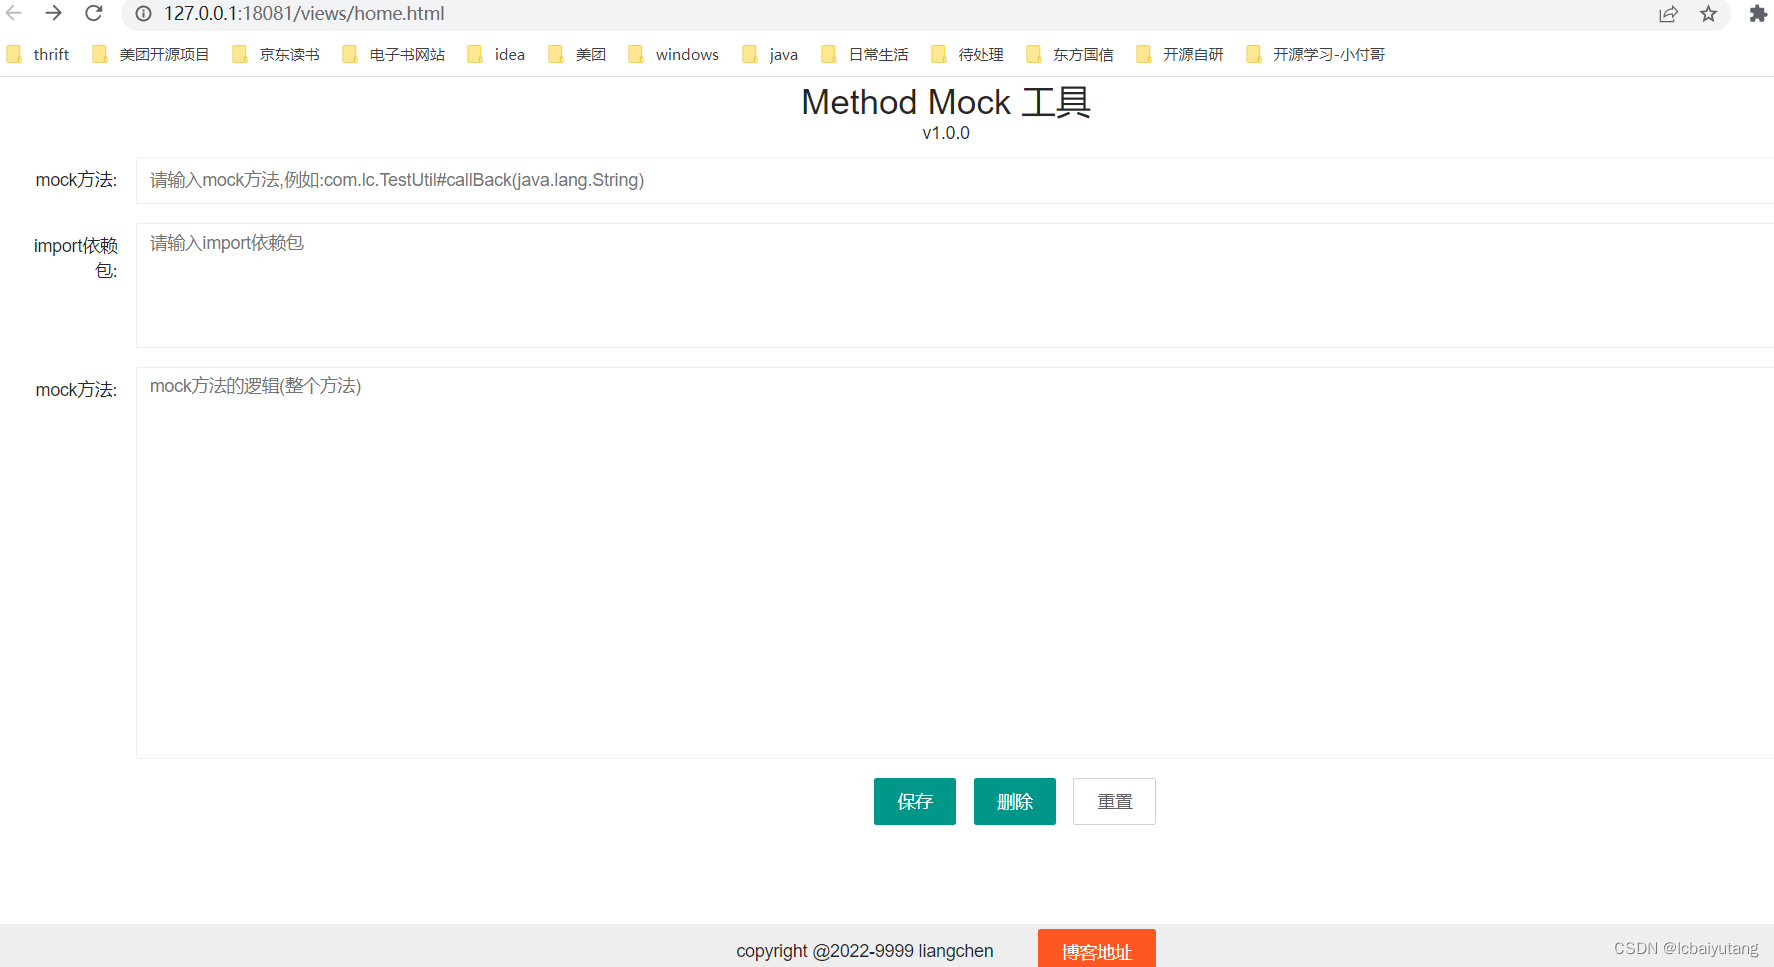Focus the mock方法 logic textarea
1774x967 pixels.
point(955,563)
